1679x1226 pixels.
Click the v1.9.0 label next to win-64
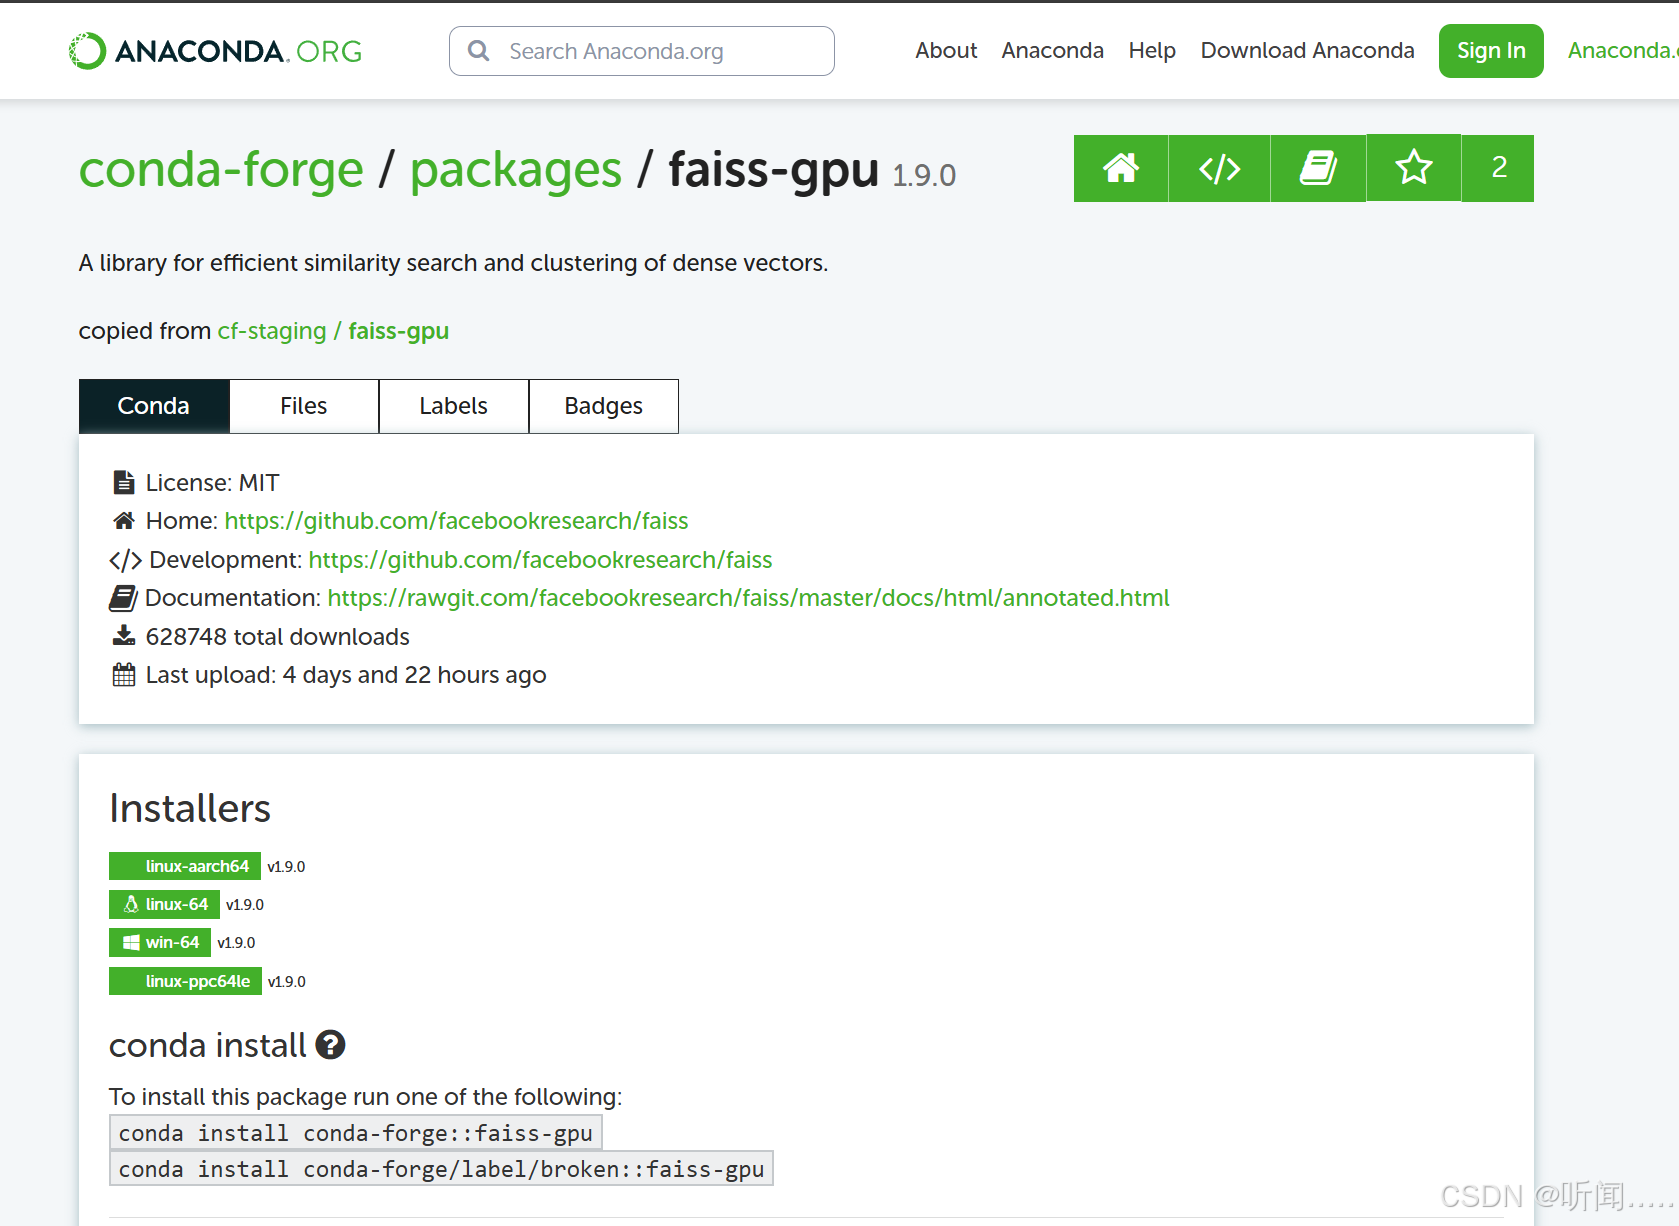(236, 943)
